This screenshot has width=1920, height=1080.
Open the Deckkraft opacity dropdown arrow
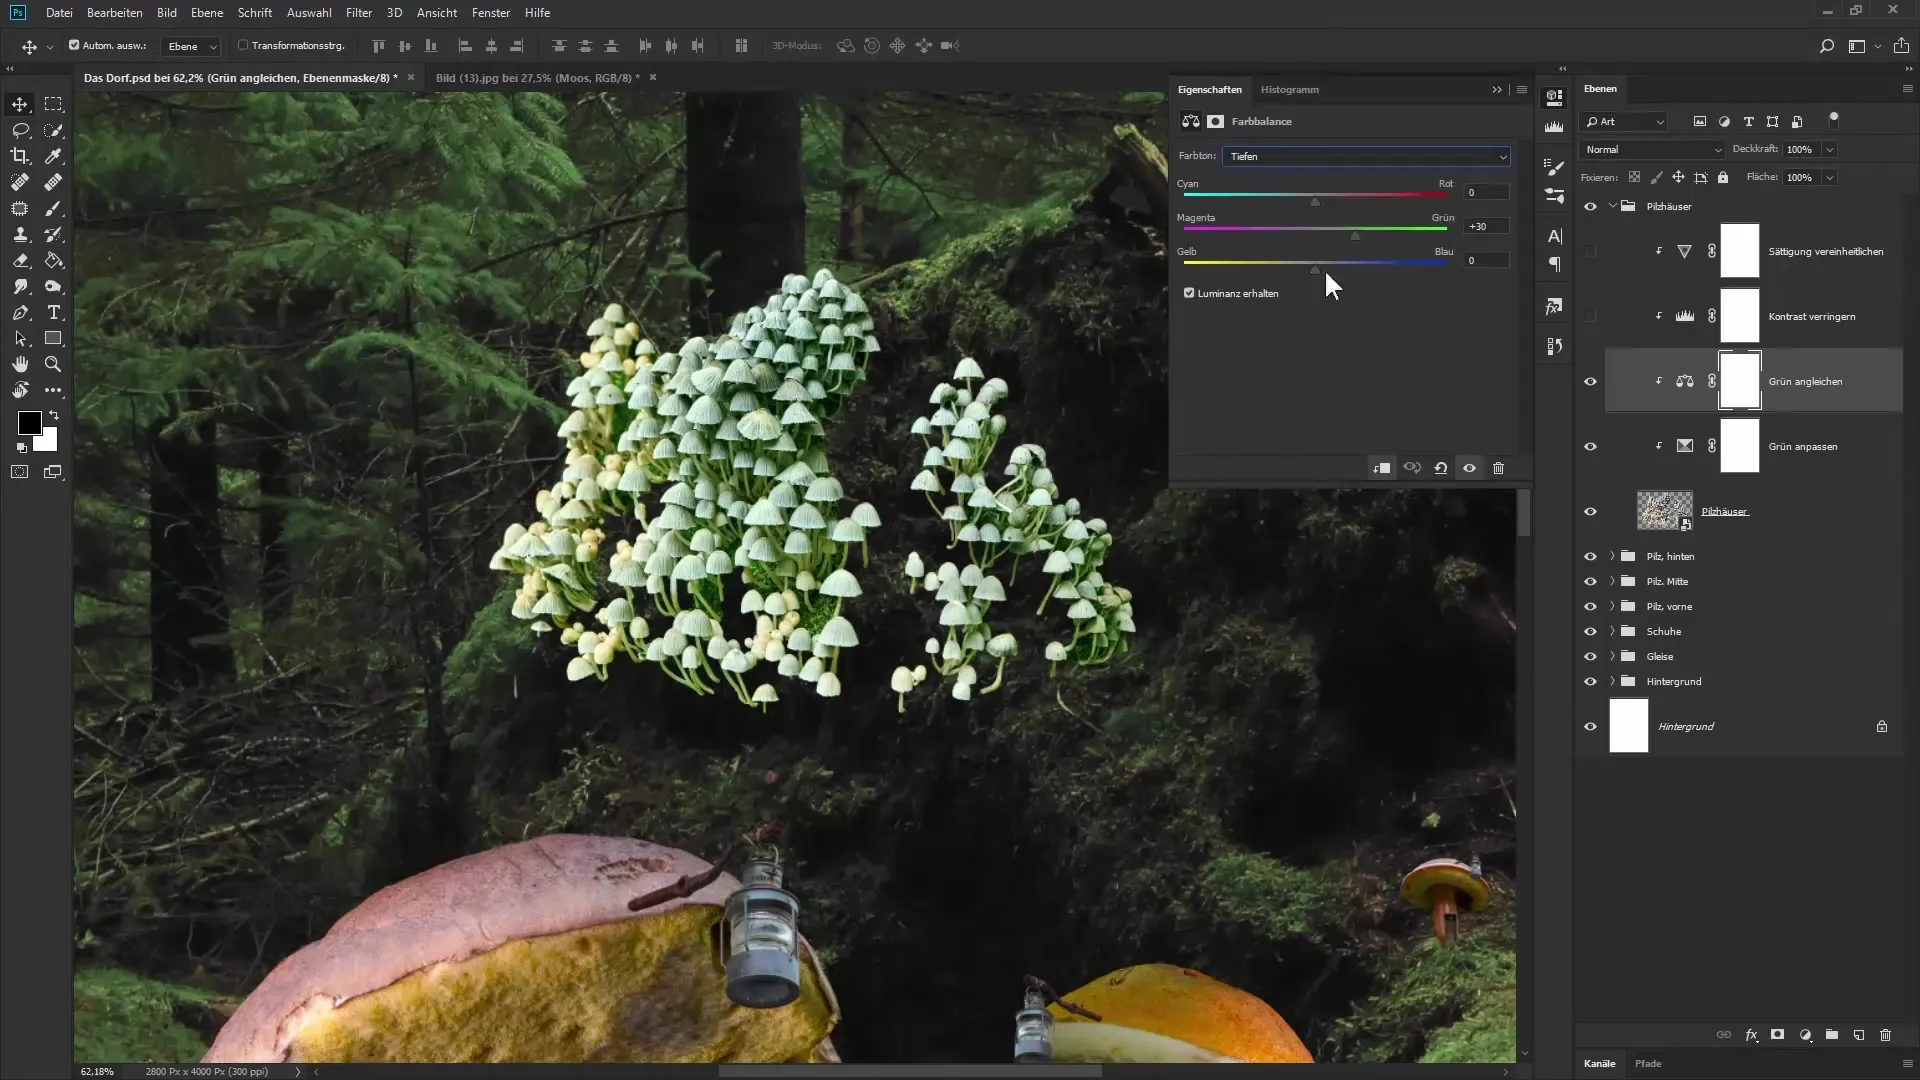(1829, 150)
